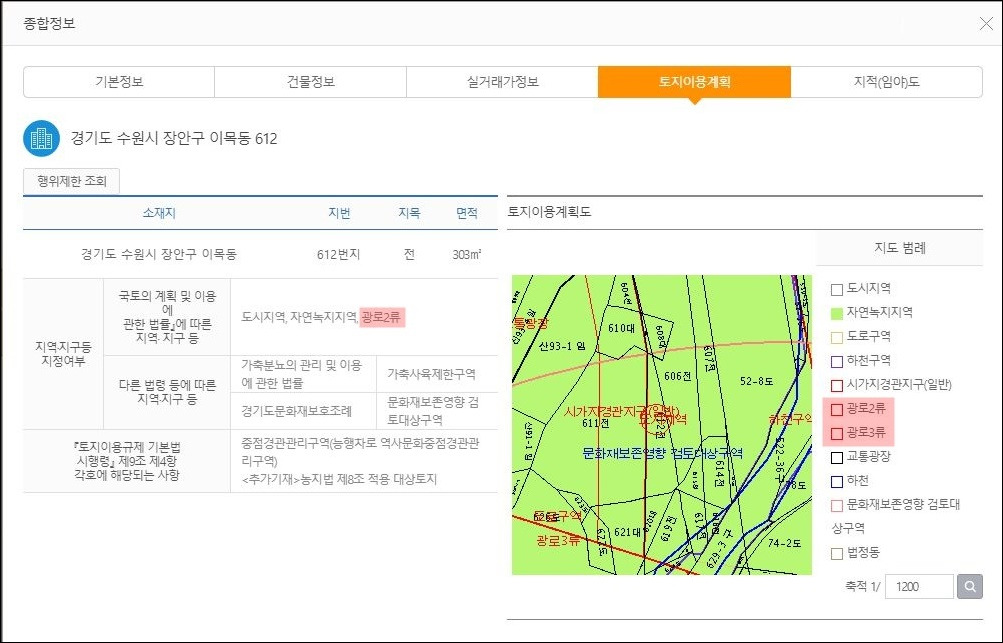Click the green 자연녹지지역 legend swatch

coord(837,314)
